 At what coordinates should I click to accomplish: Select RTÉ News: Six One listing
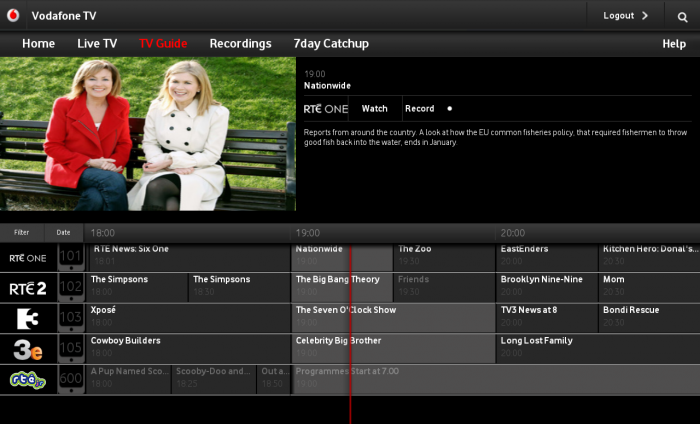pos(188,257)
